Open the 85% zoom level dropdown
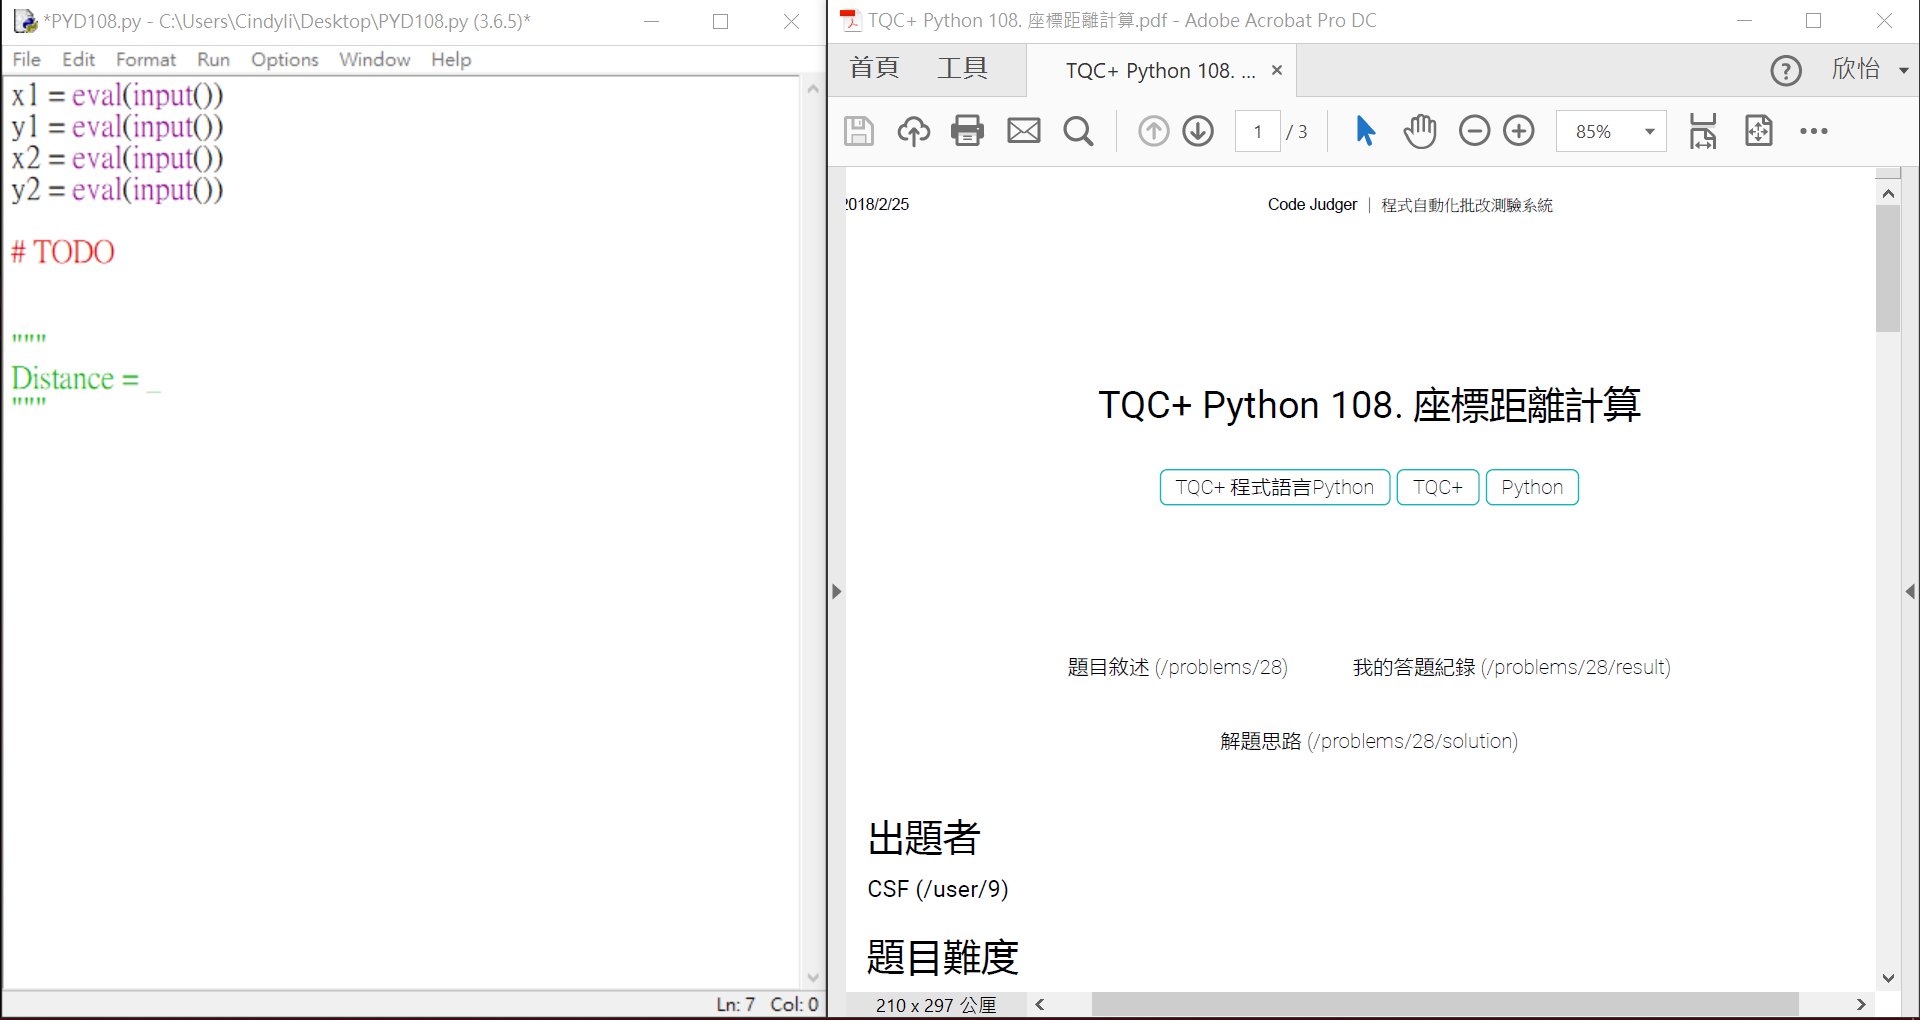The width and height of the screenshot is (1920, 1020). [1650, 131]
